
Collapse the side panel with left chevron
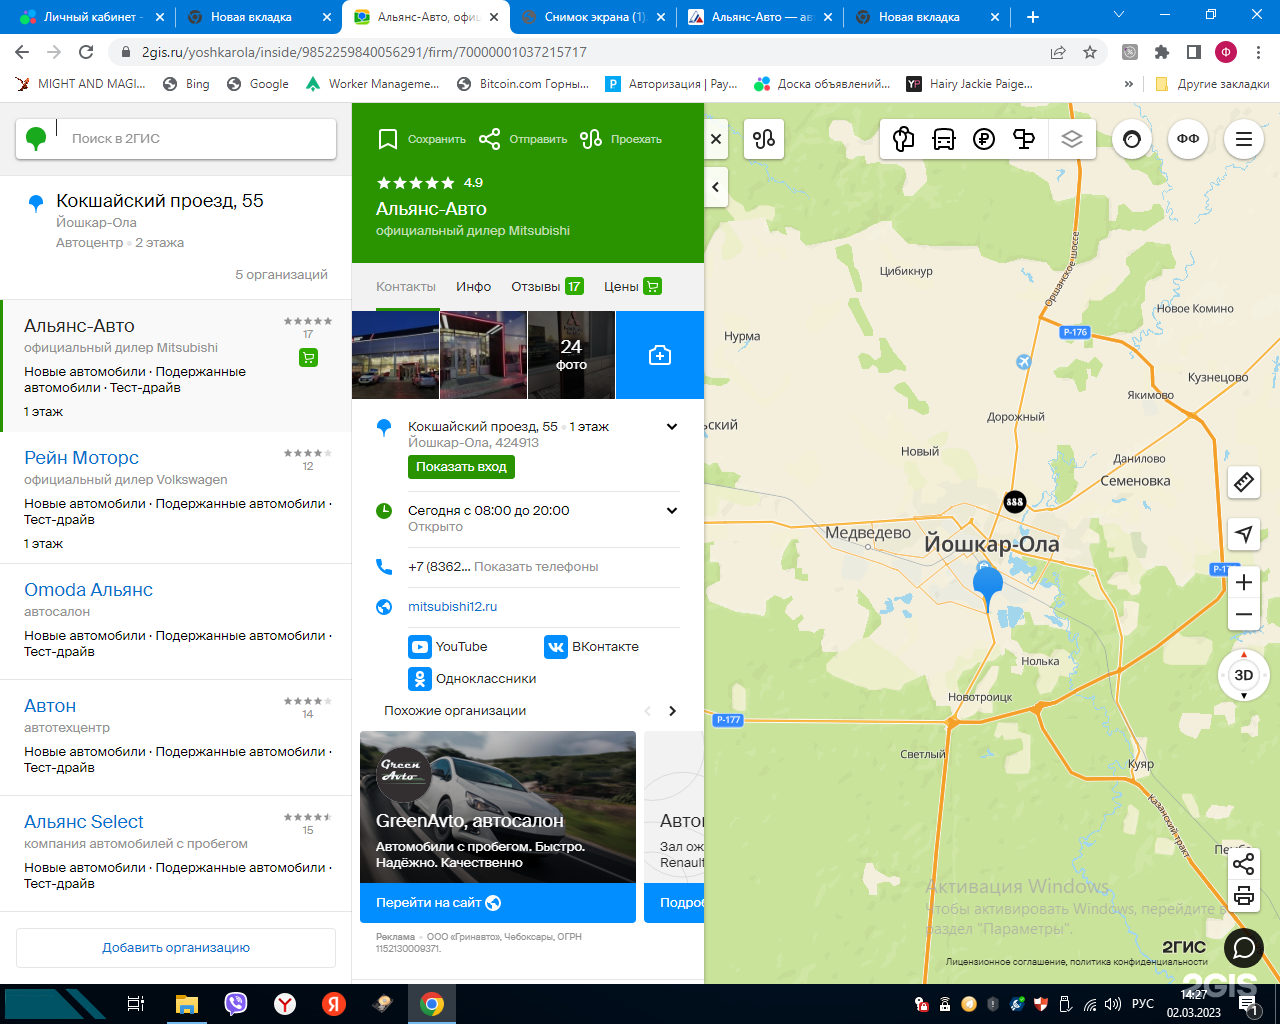716,187
